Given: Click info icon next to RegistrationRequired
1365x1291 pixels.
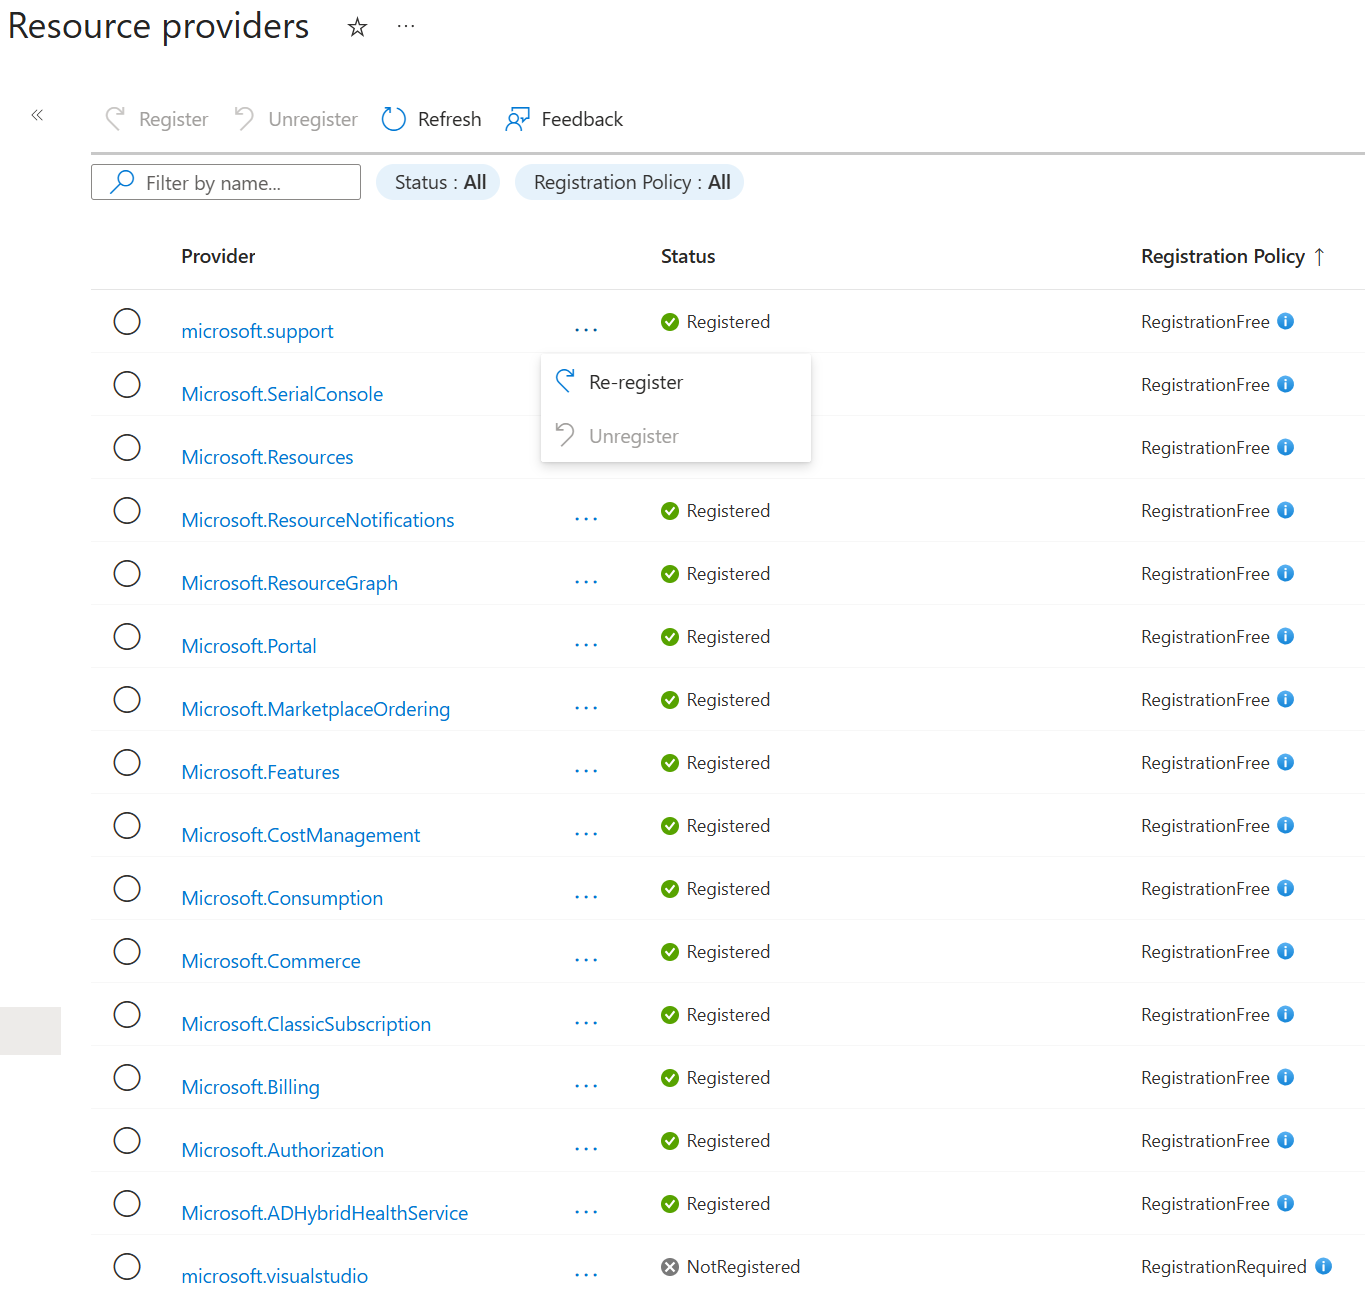Looking at the screenshot, I should [1323, 1266].
